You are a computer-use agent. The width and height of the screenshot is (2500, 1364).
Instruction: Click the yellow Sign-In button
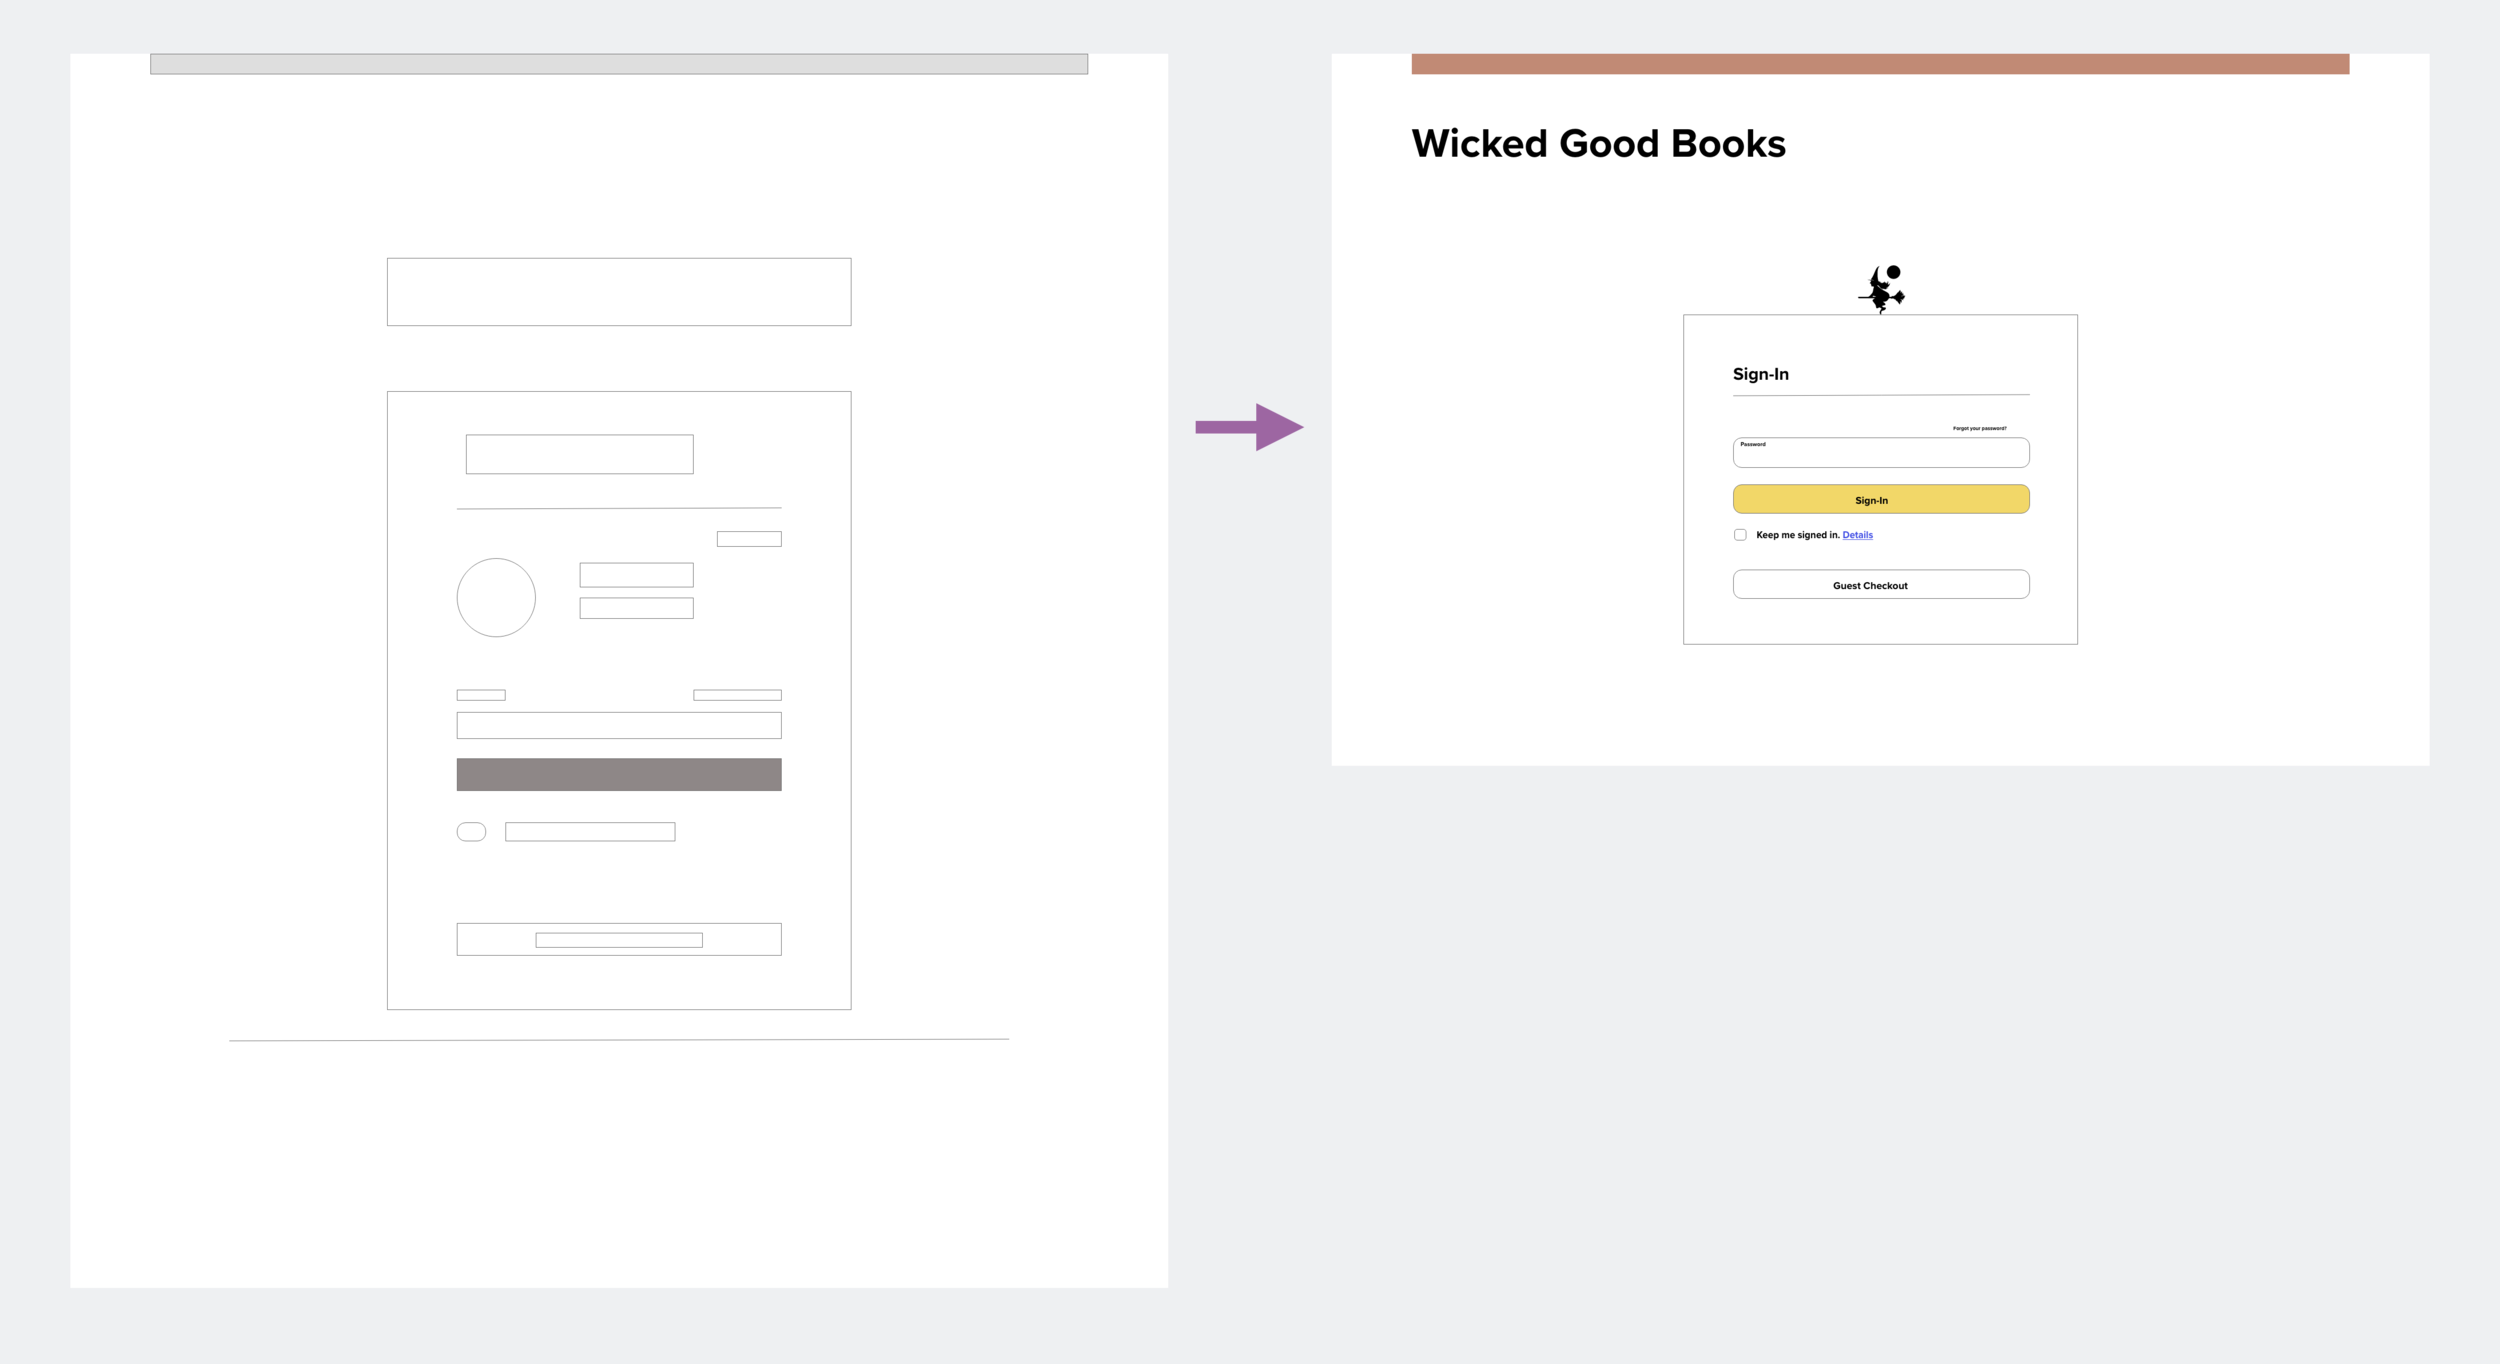(1881, 499)
